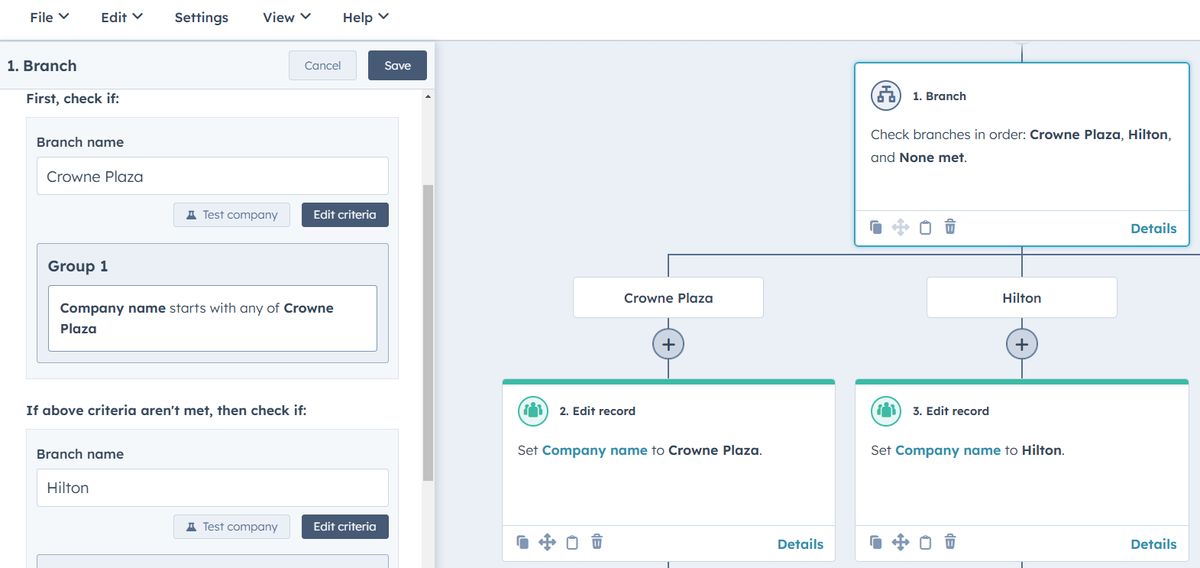This screenshot has height=568, width=1200.
Task: Open the File menu
Action: 50,17
